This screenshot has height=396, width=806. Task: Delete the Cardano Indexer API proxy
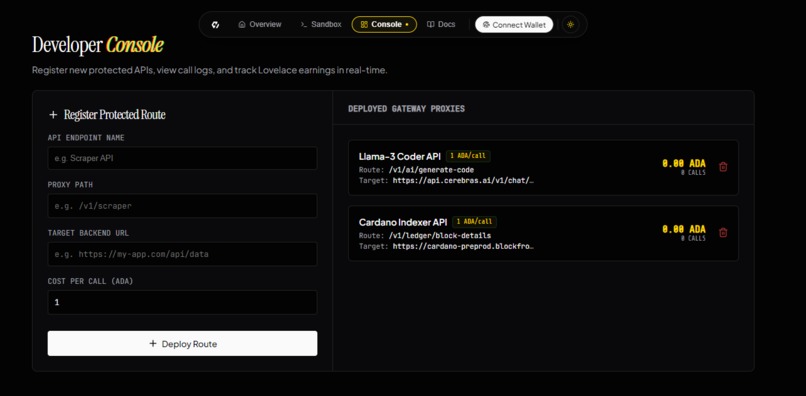tap(723, 232)
